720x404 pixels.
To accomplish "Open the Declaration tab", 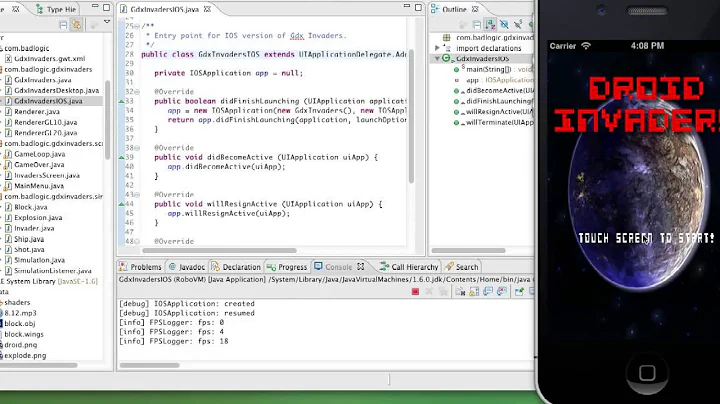I will point(236,267).
